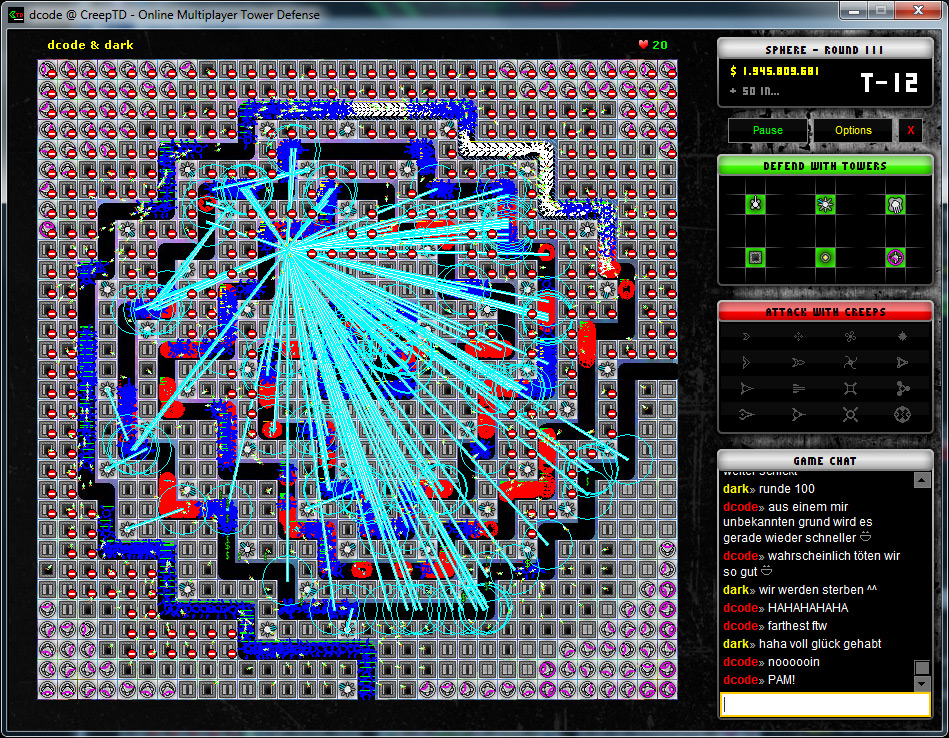Select the dark square block tower icon

tap(755, 257)
